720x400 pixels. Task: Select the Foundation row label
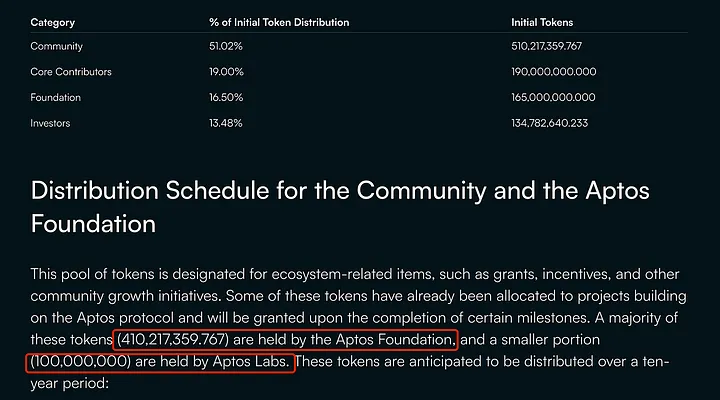coord(56,97)
